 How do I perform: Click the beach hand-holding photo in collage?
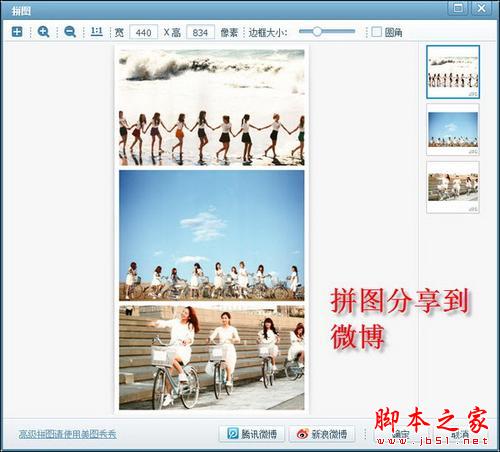[x=212, y=108]
